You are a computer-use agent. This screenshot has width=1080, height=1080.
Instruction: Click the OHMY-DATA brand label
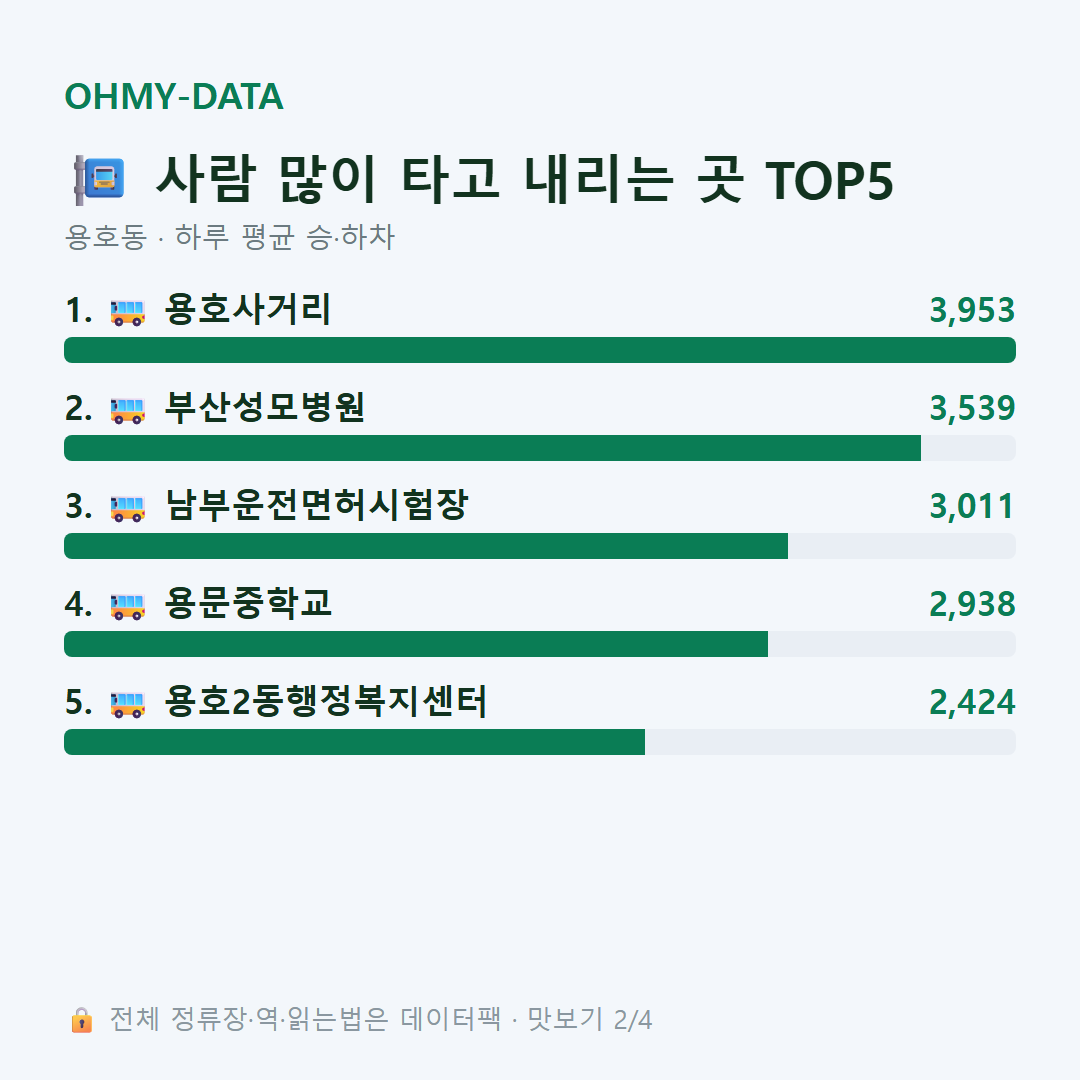pyautogui.click(x=174, y=96)
